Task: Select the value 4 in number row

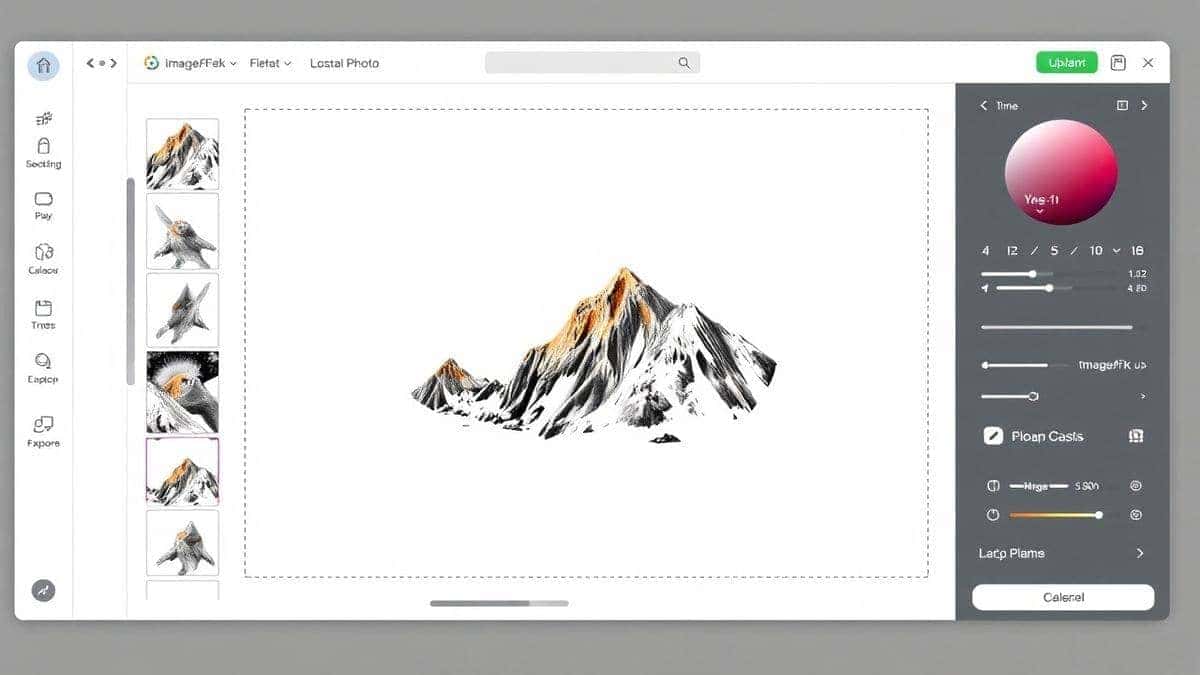Action: point(986,251)
